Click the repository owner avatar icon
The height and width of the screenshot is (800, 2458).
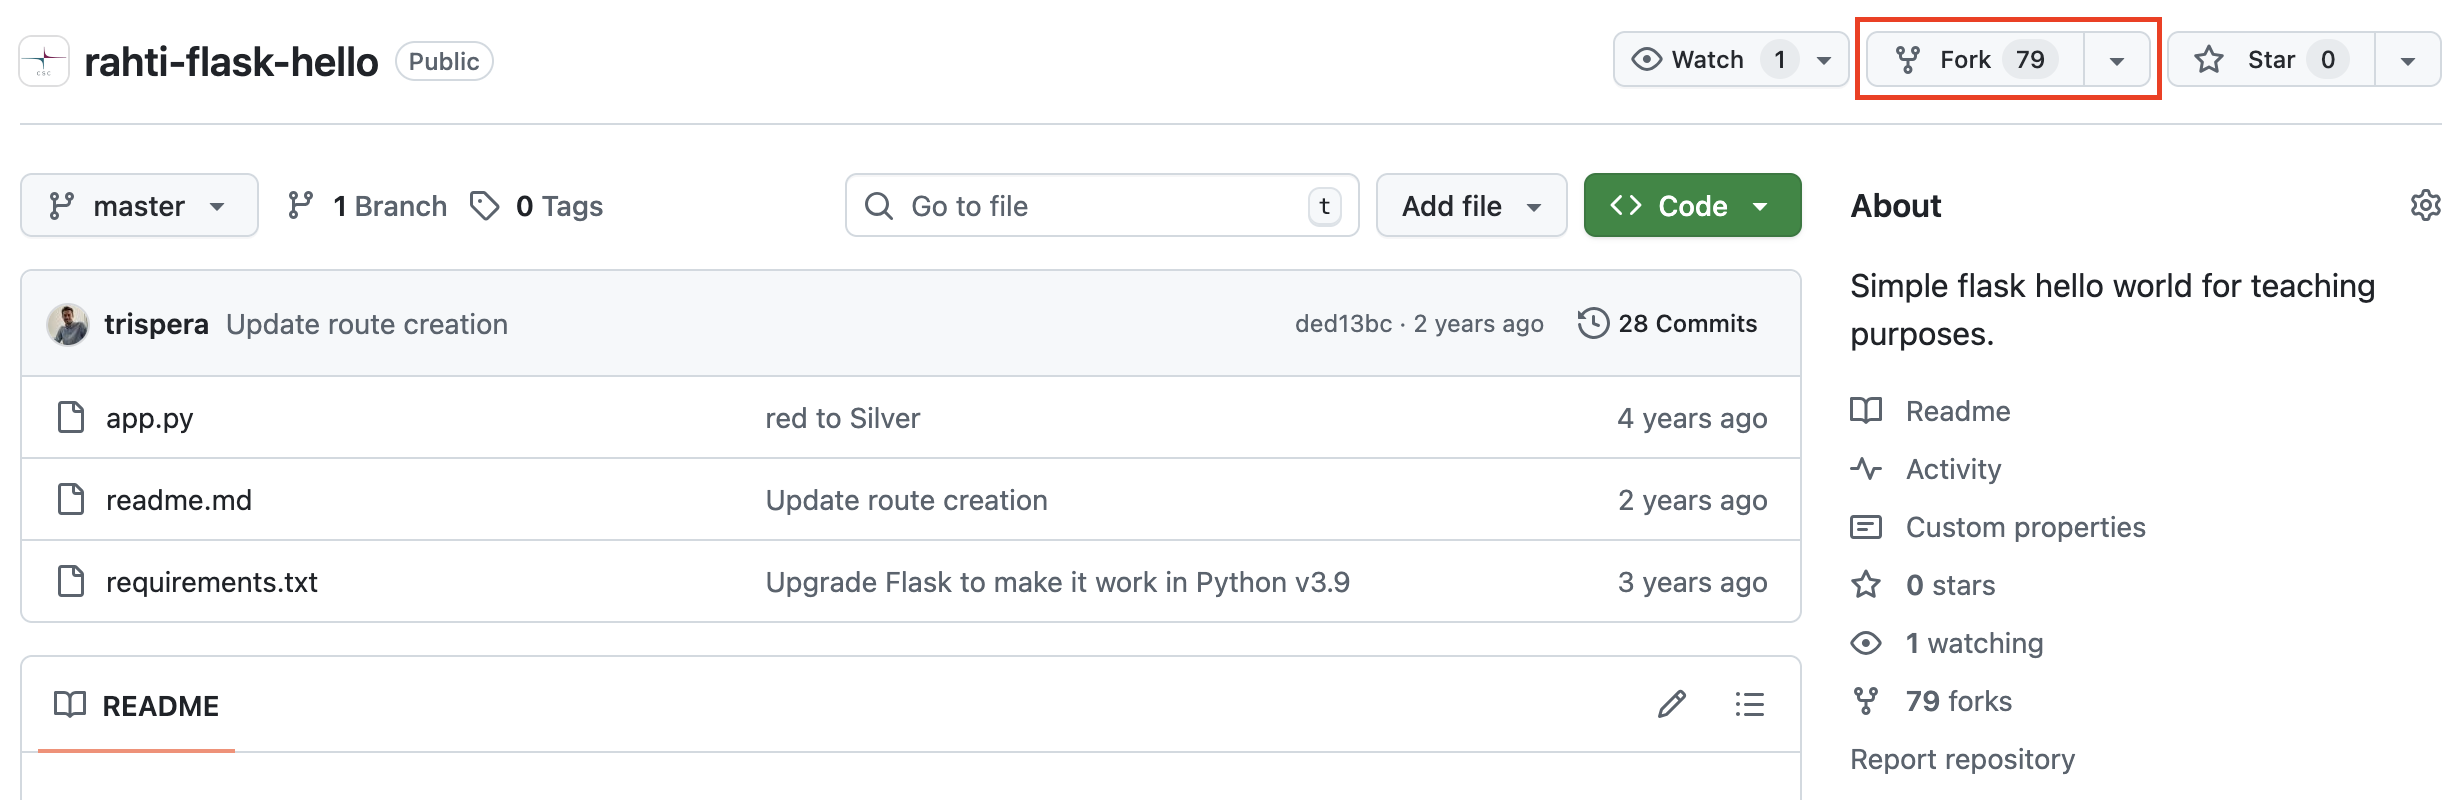click(44, 61)
